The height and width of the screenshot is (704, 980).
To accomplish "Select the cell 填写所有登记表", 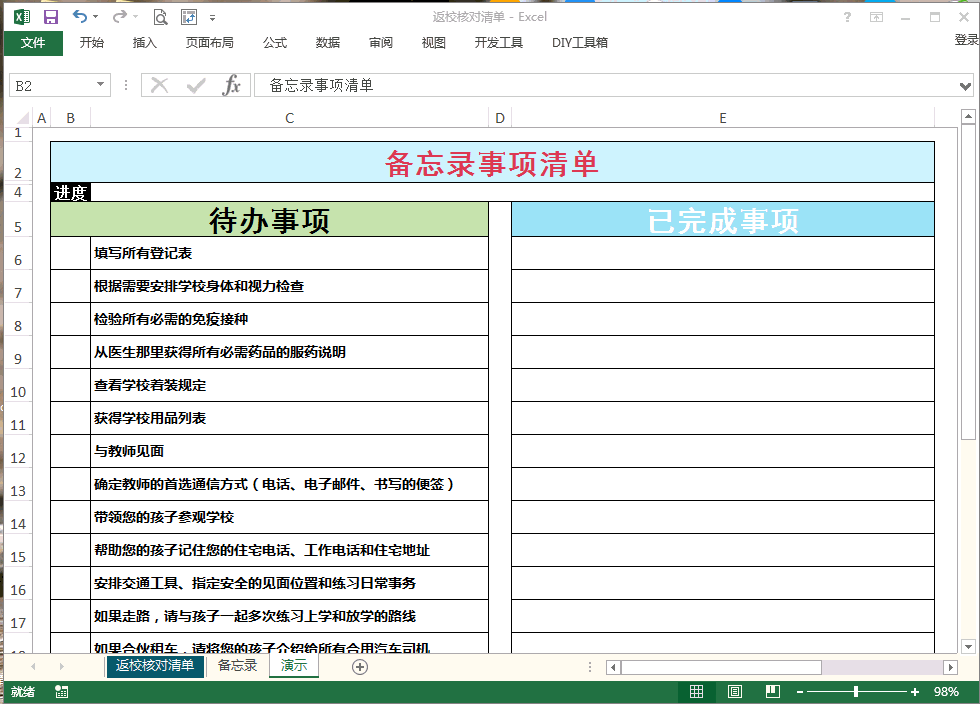I will 289,253.
